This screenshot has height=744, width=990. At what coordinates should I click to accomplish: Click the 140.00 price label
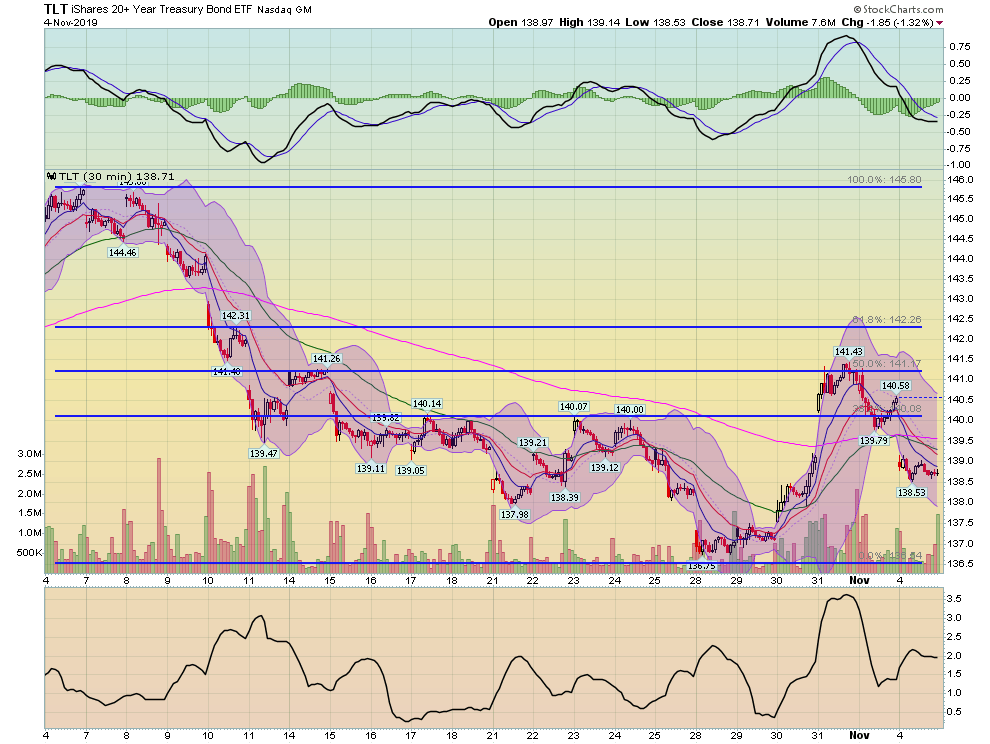click(629, 410)
